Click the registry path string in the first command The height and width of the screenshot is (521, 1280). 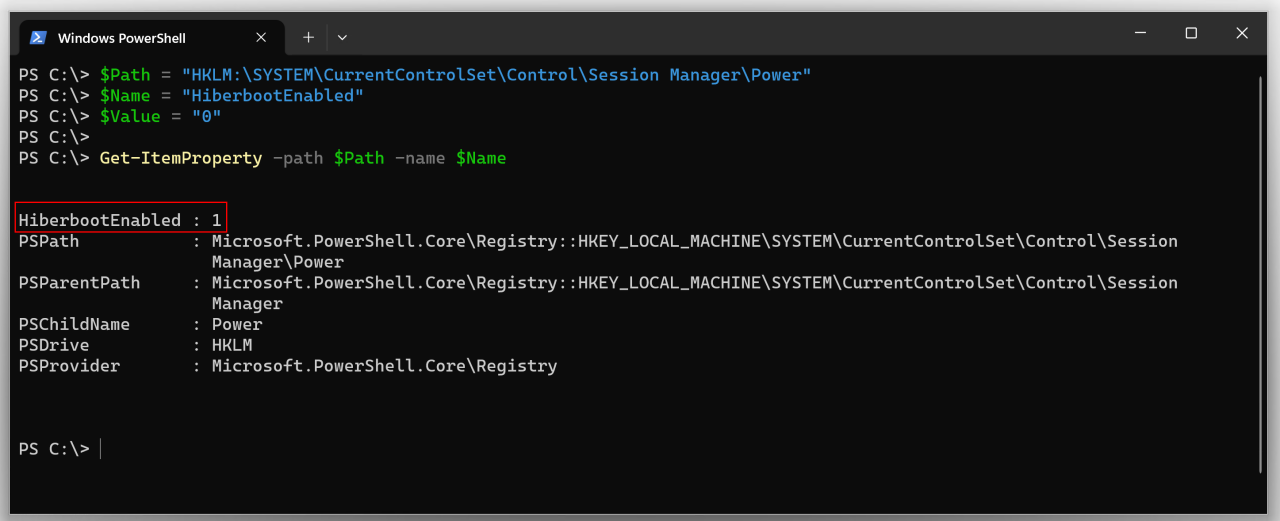coord(496,75)
